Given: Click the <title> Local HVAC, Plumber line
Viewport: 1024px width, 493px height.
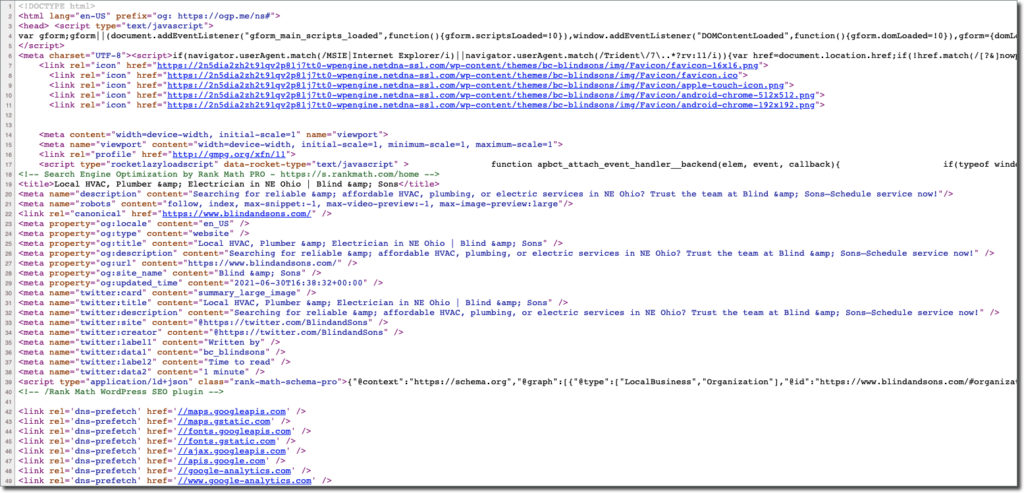Looking at the screenshot, I should click(229, 184).
